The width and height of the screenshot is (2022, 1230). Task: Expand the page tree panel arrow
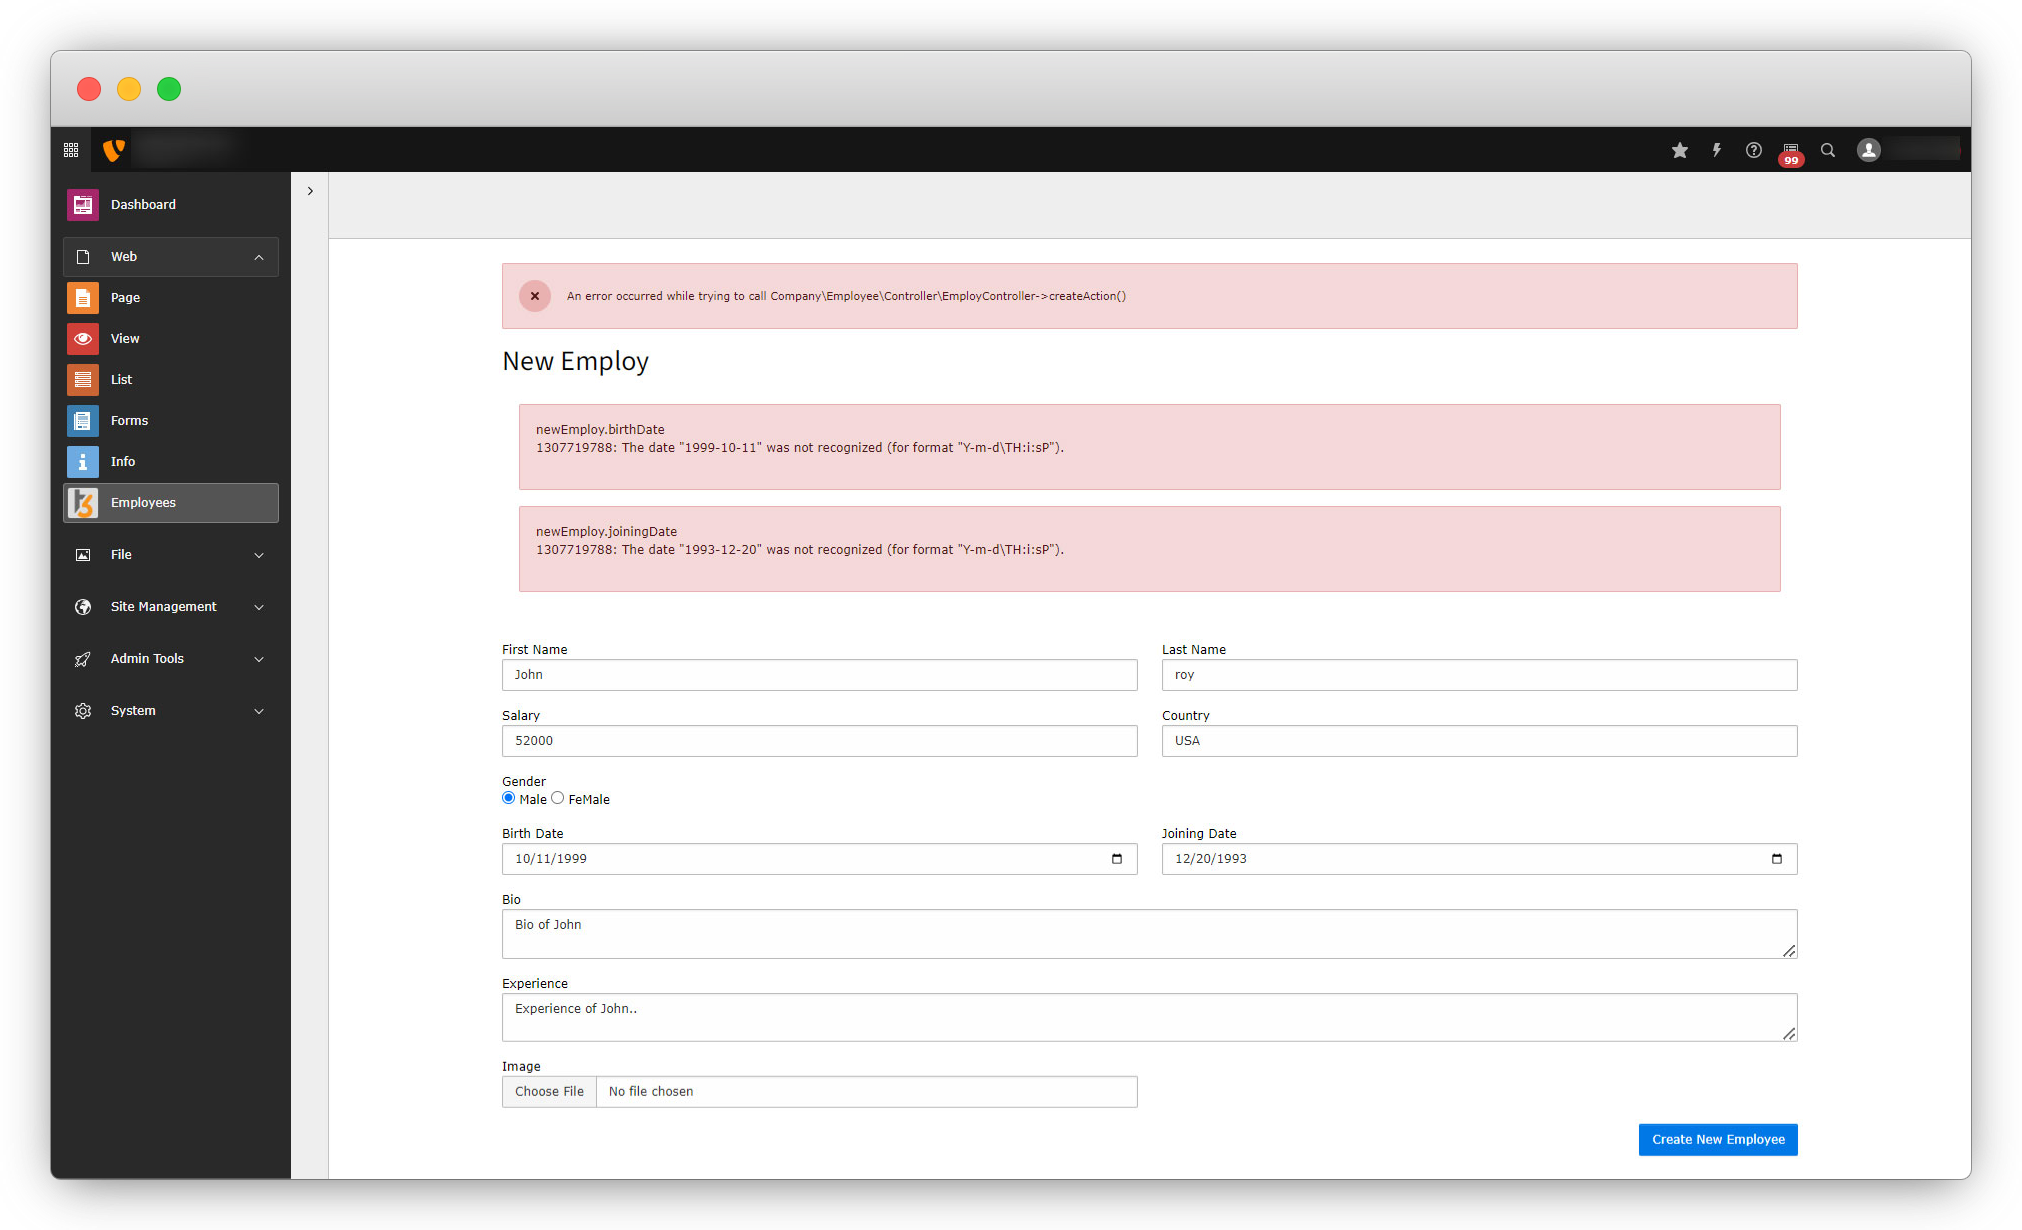tap(310, 191)
